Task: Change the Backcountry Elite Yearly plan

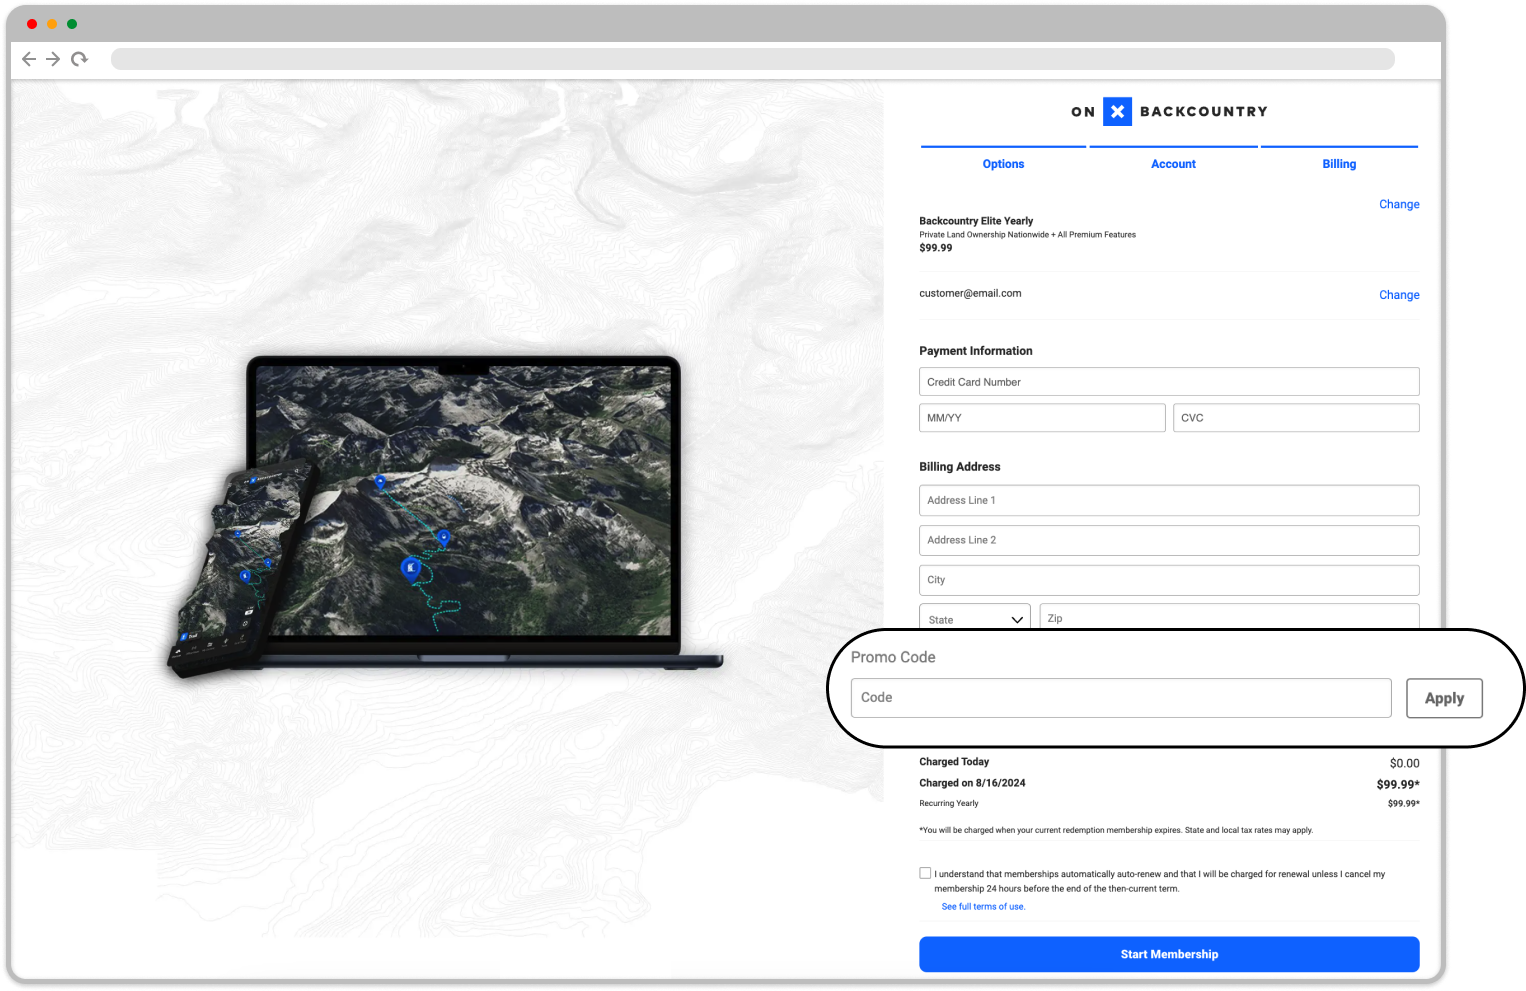Action: (1398, 204)
